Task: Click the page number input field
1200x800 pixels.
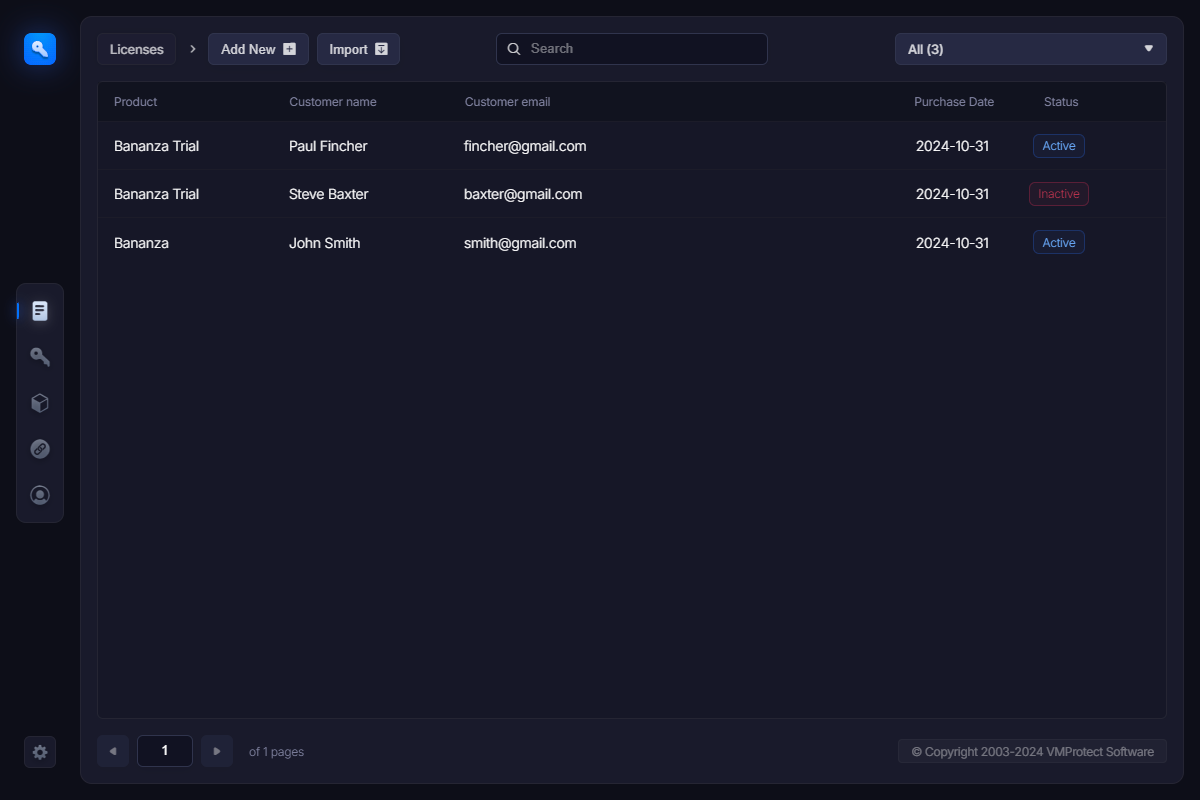Action: point(165,751)
